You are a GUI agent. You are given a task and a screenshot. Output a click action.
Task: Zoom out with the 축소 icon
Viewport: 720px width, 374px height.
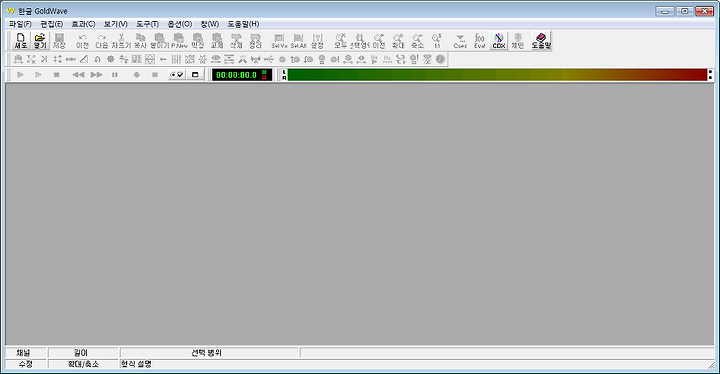pos(417,41)
